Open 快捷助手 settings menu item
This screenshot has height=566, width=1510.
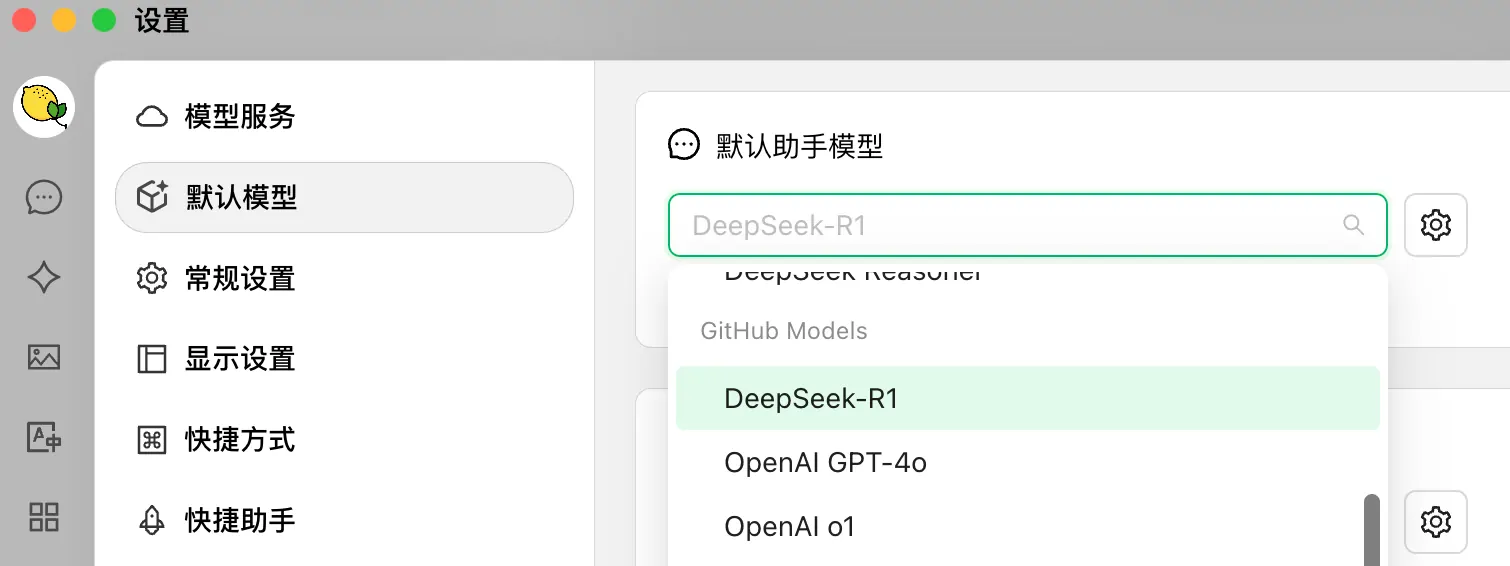tap(344, 520)
